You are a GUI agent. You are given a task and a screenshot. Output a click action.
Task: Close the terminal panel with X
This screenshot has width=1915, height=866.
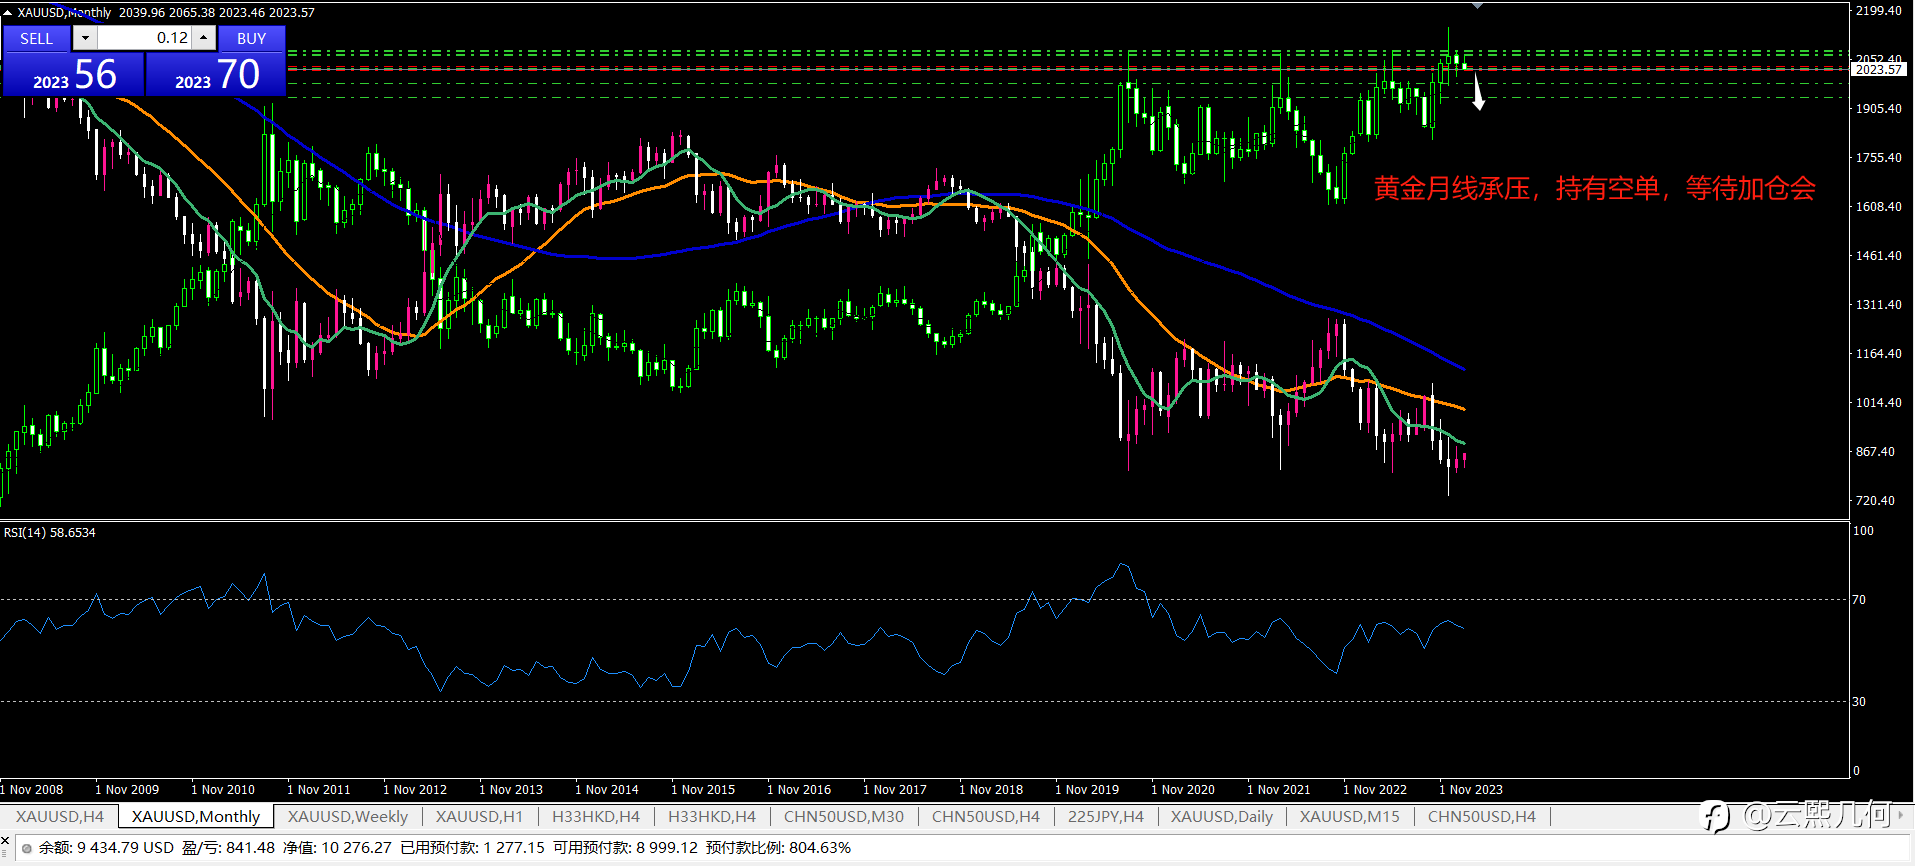tap(6, 841)
